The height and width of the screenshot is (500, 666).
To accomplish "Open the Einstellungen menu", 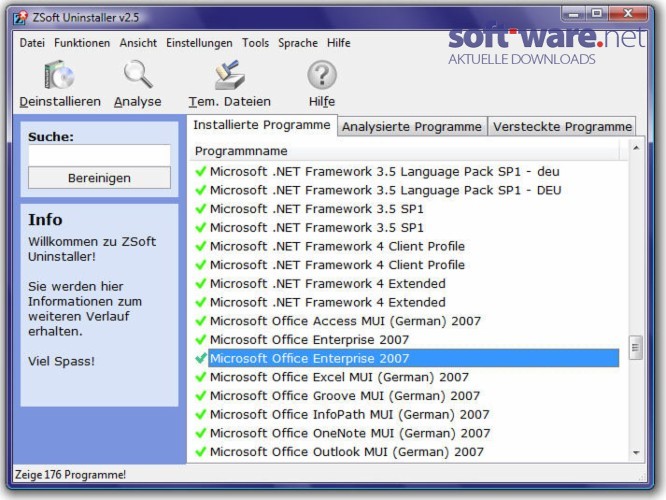I will point(199,43).
